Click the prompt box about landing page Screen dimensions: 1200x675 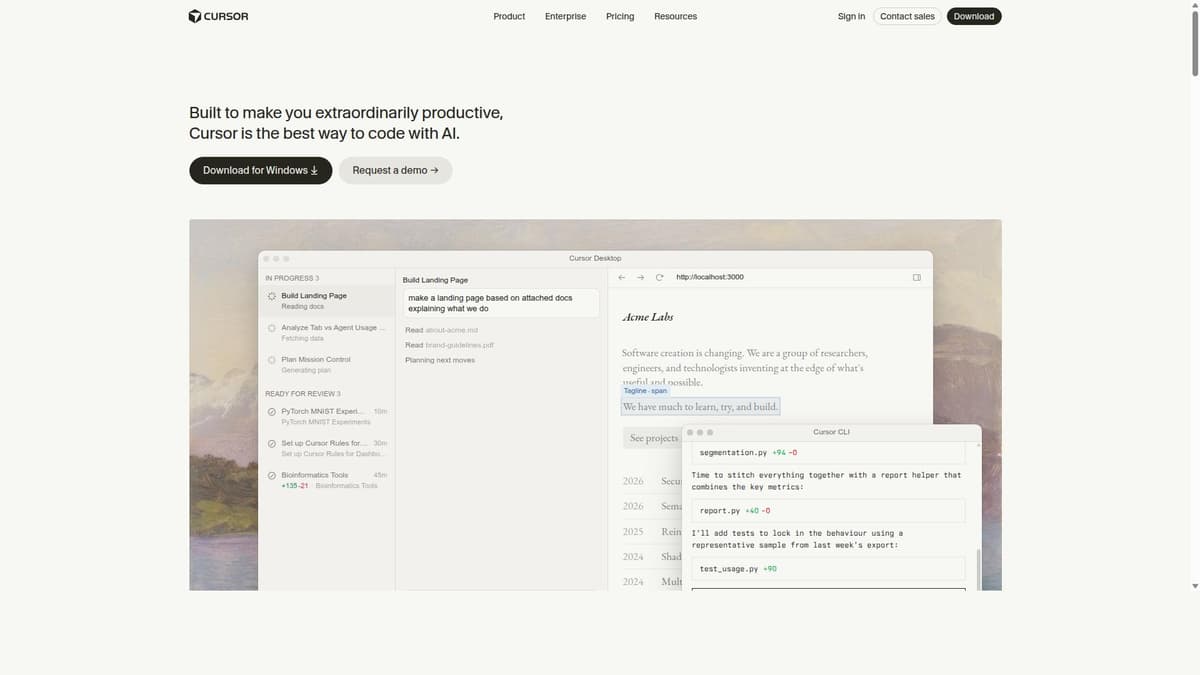pos(502,303)
